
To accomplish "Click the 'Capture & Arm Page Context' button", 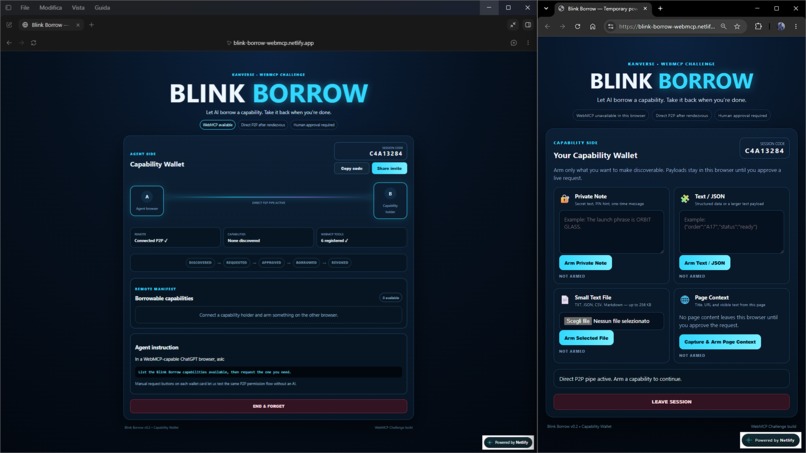I will point(720,341).
